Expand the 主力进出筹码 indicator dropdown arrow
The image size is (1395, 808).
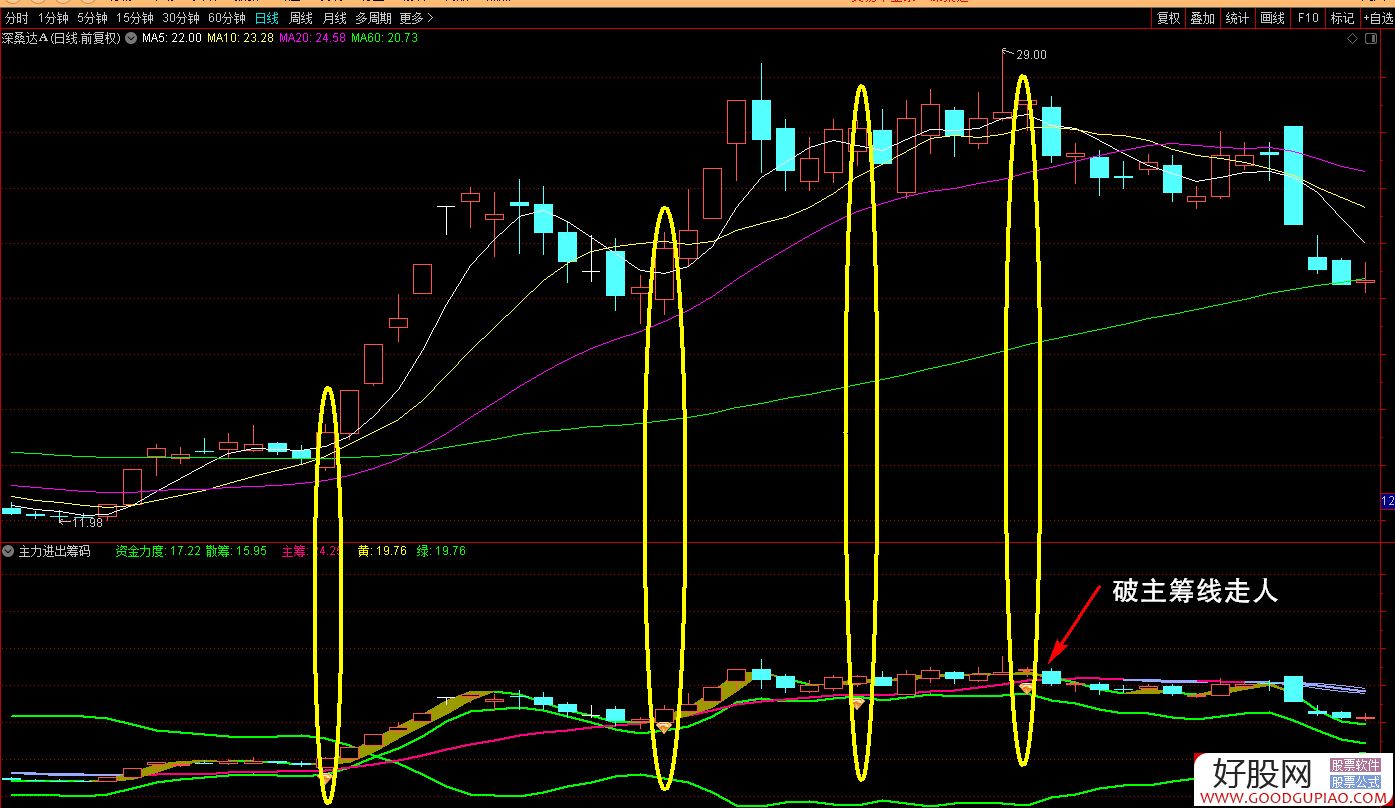click(x=8, y=551)
